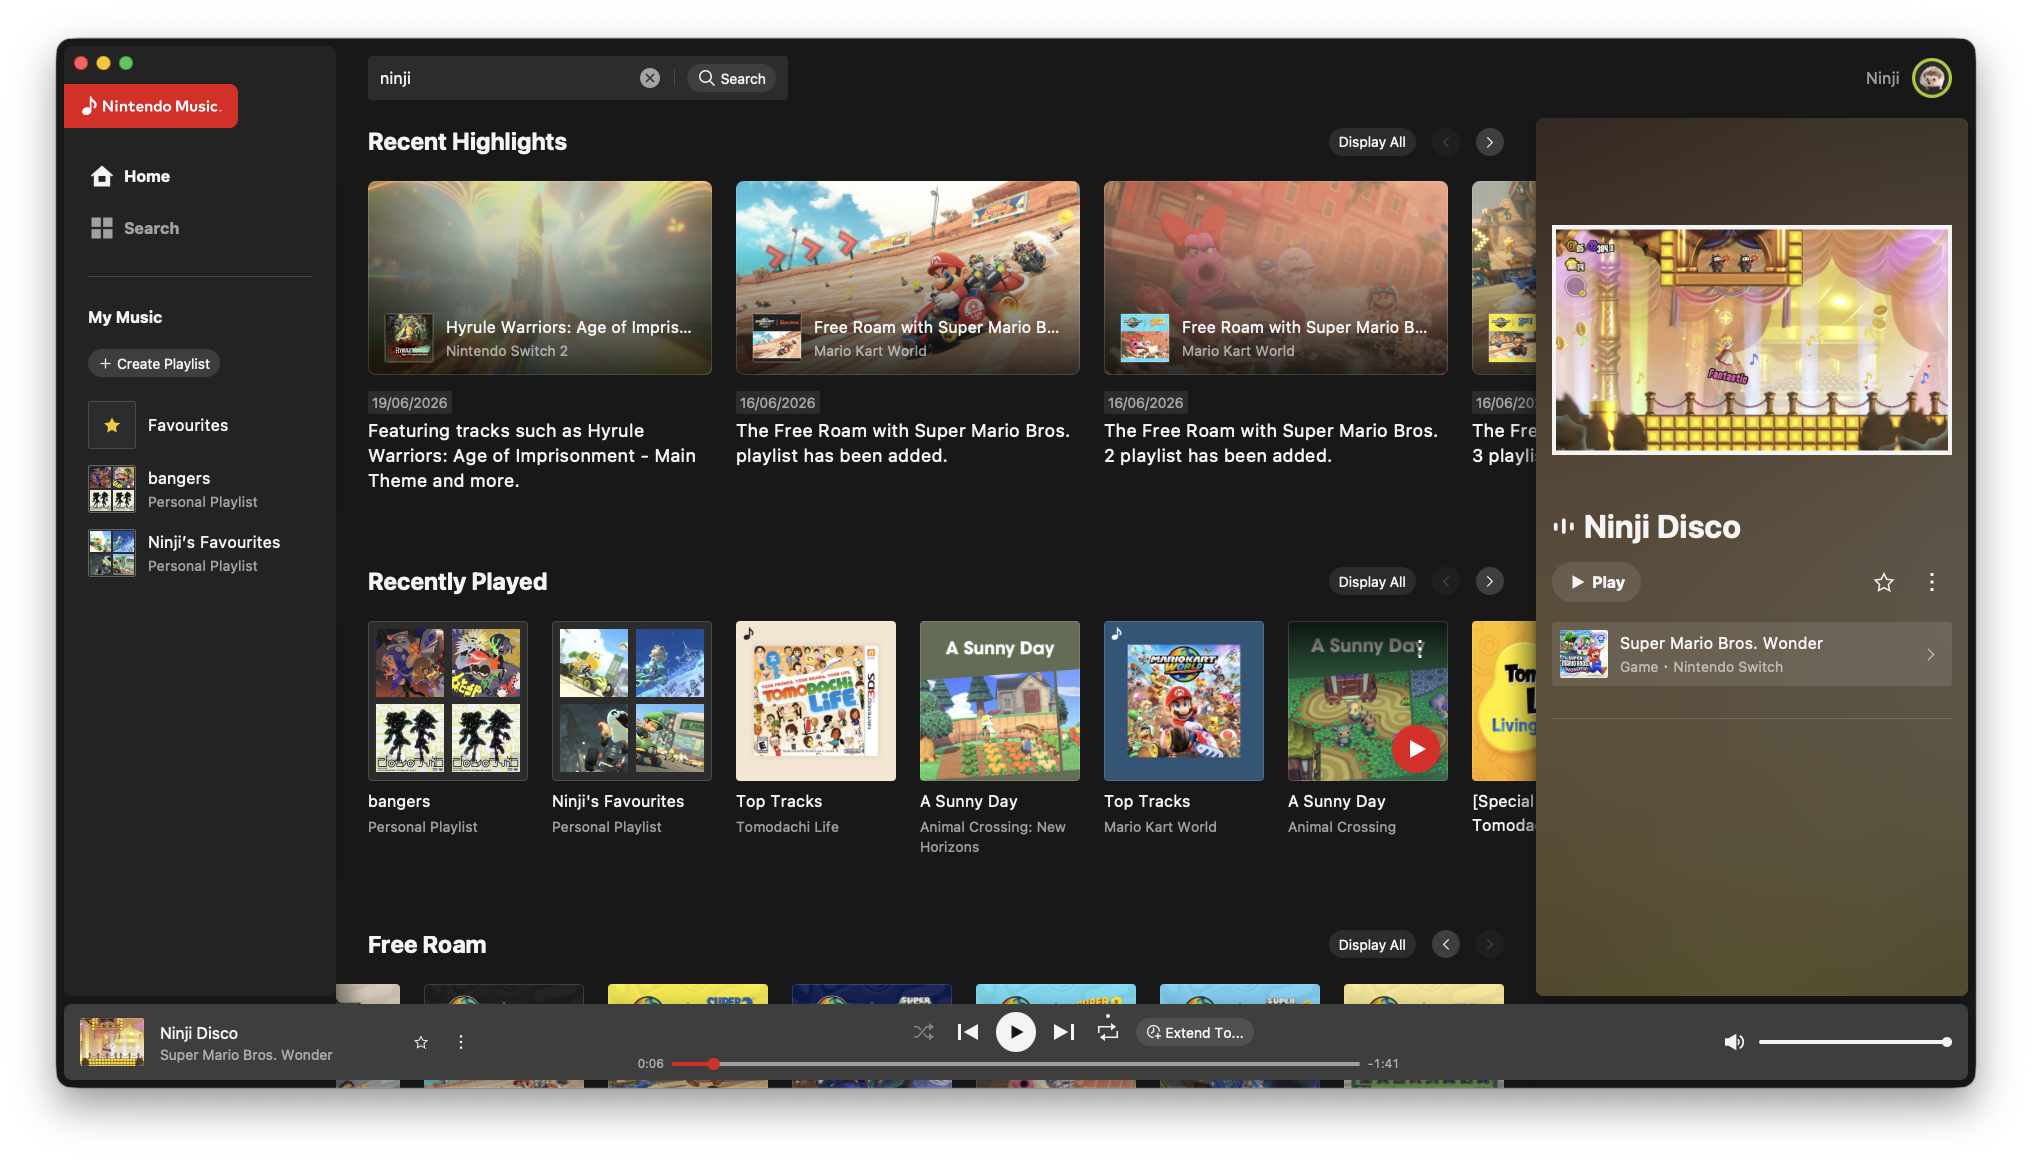2032x1162 pixels.
Task: Open A Sunny Day New Horizons cover
Action: (x=1000, y=701)
